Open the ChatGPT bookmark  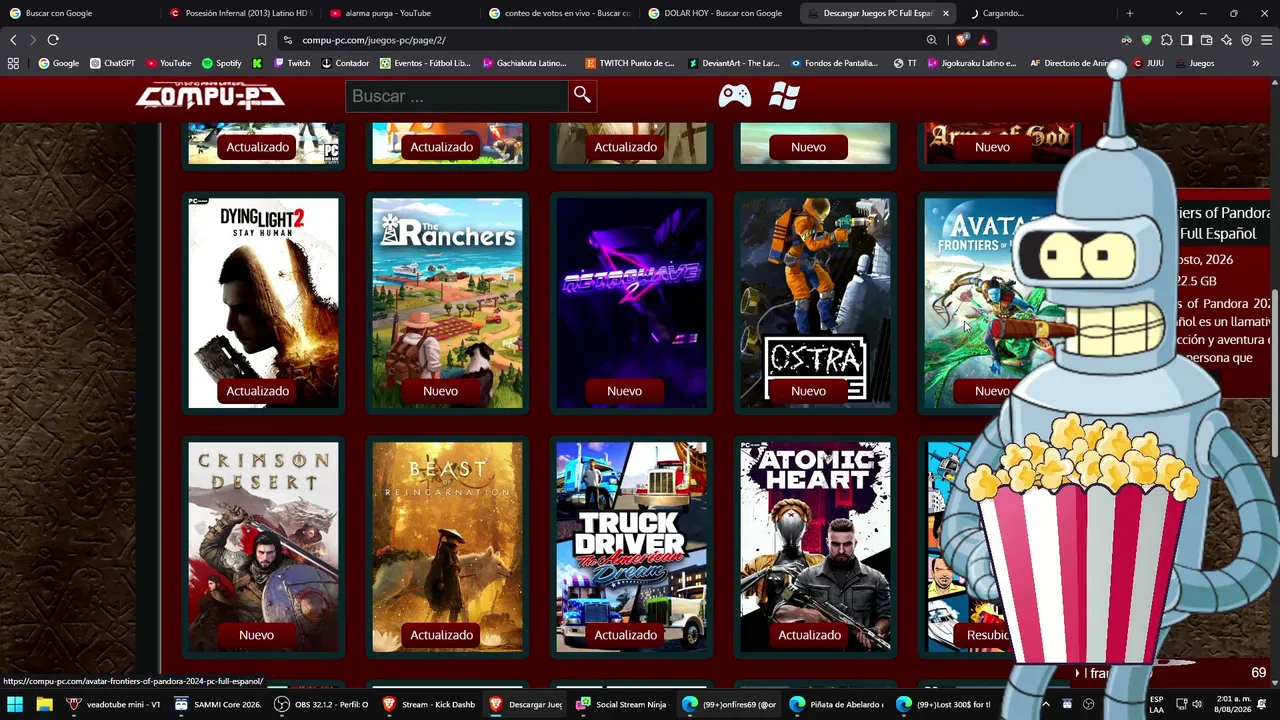112,63
